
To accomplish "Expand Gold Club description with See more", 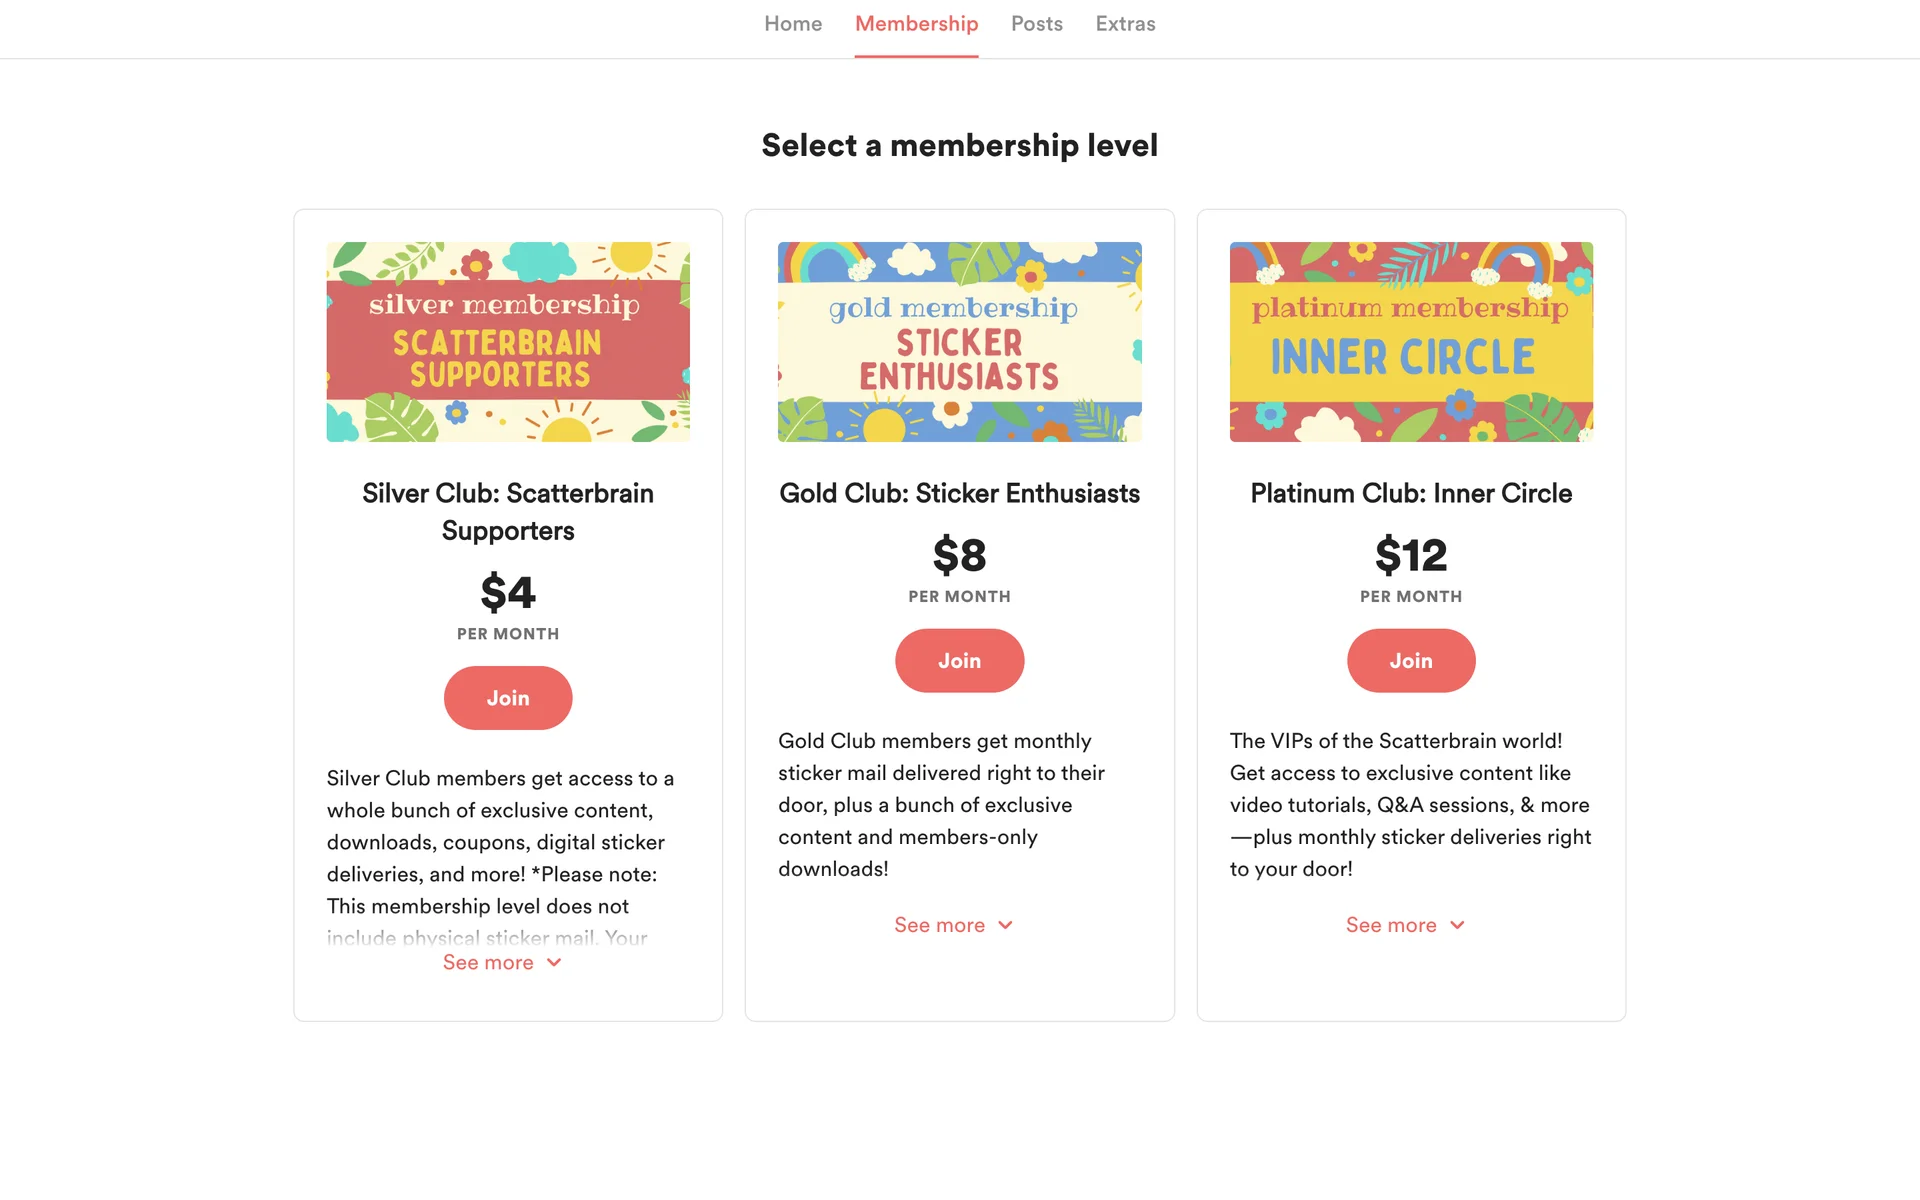I will [x=940, y=925].
